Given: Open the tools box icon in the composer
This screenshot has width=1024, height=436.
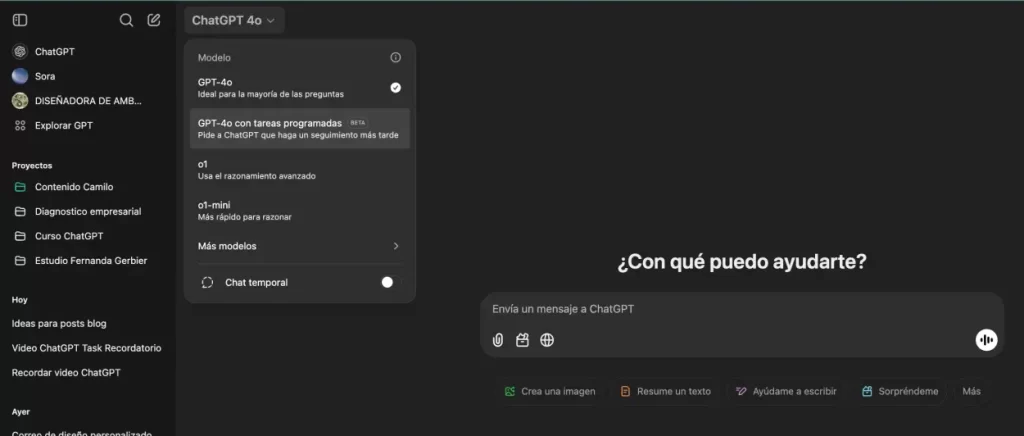Looking at the screenshot, I should pyautogui.click(x=522, y=340).
